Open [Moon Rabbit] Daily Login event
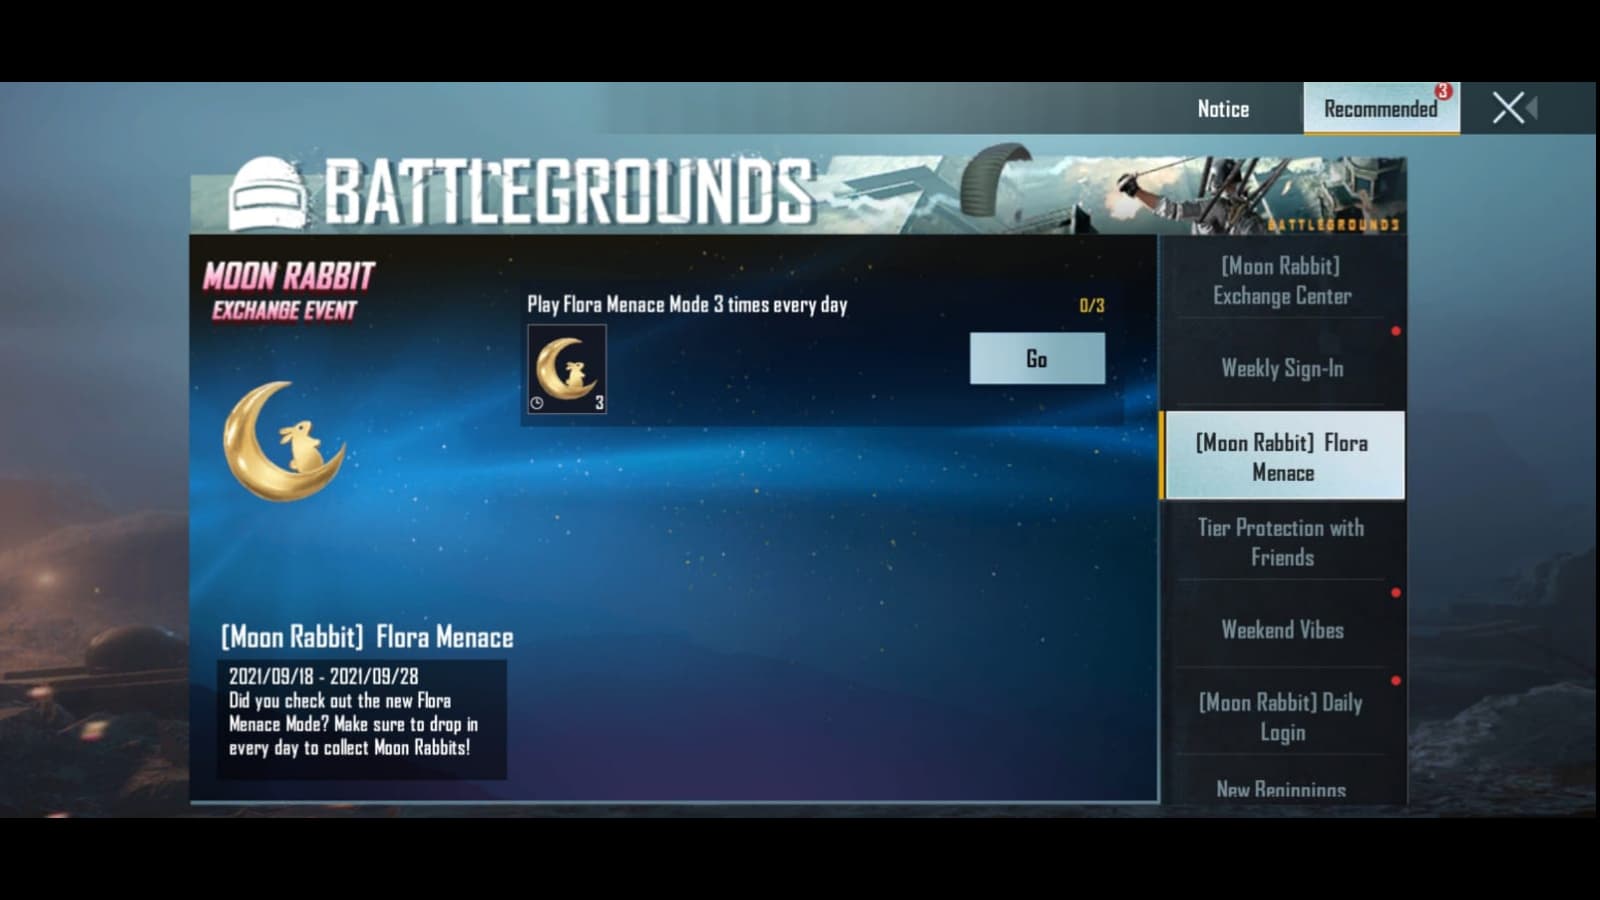 (x=1282, y=717)
